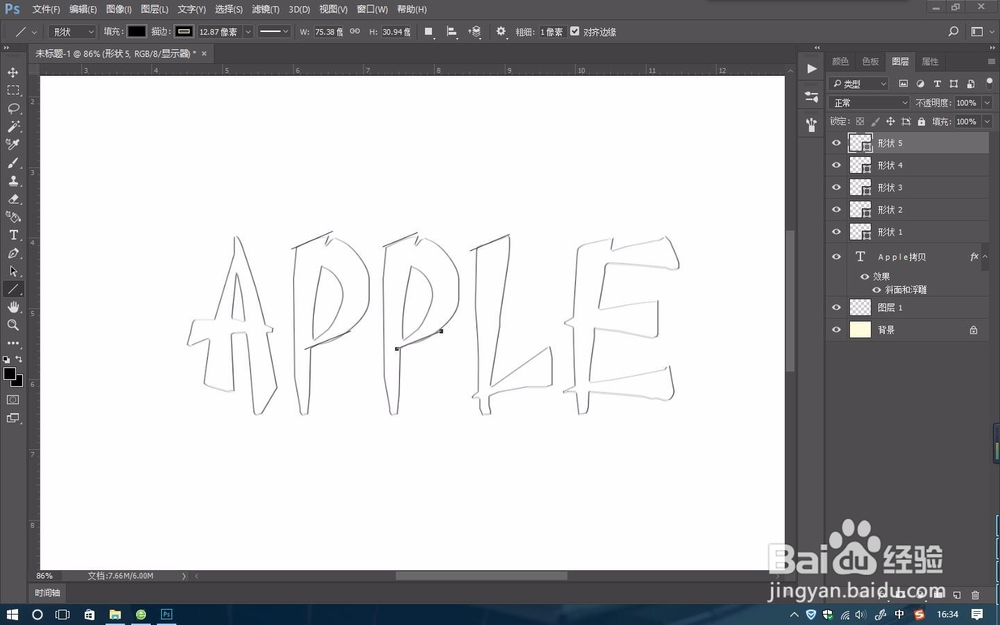Screen dimensions: 1000x625
Task: Select the Eyedropper tool
Action: [x=13, y=144]
